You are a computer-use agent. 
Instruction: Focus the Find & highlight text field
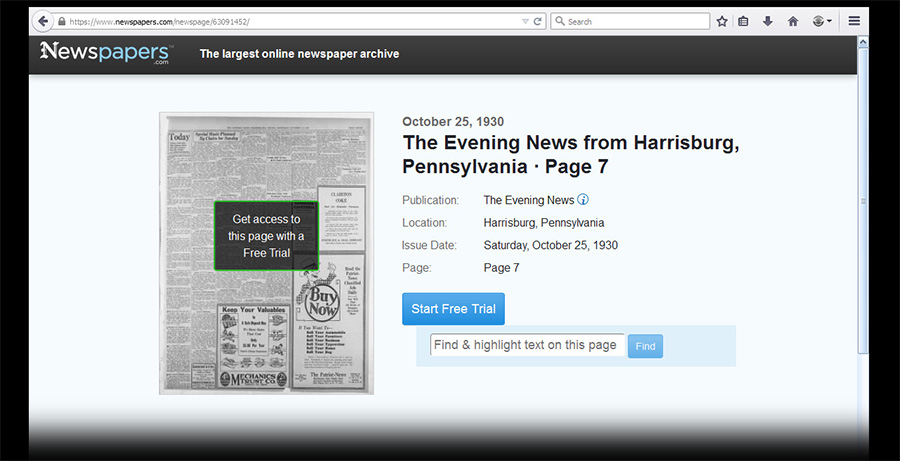527,345
